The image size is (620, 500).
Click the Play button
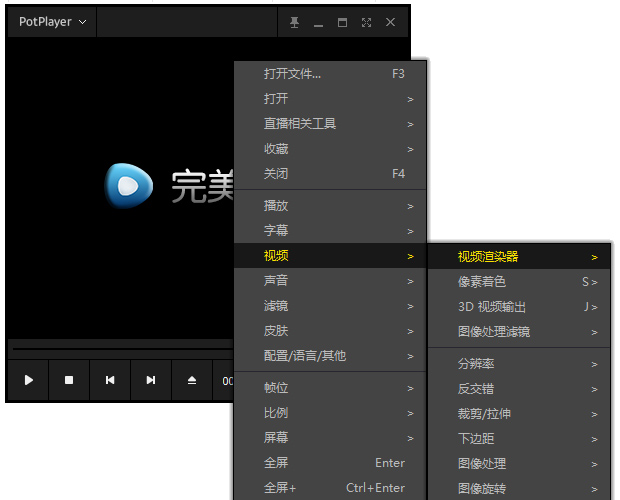click(28, 380)
